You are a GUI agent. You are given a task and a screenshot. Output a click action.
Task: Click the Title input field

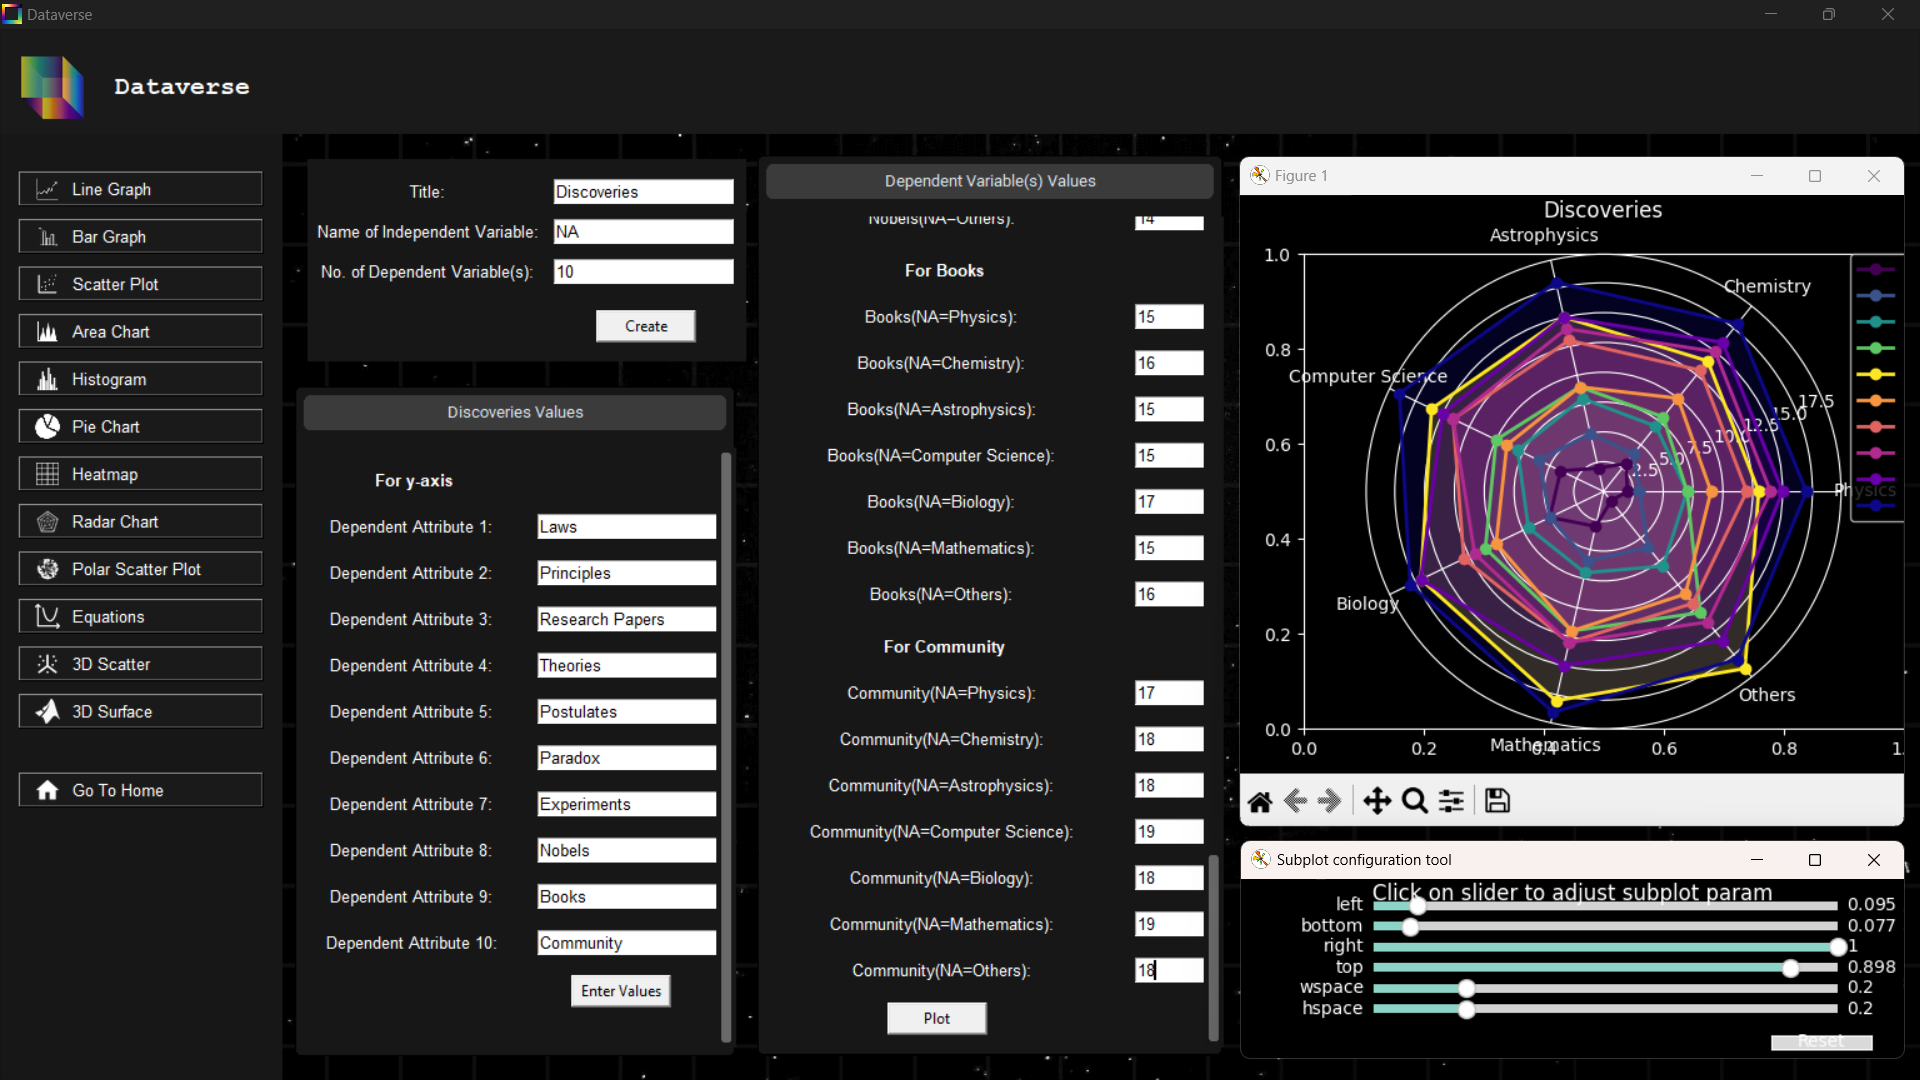643,192
